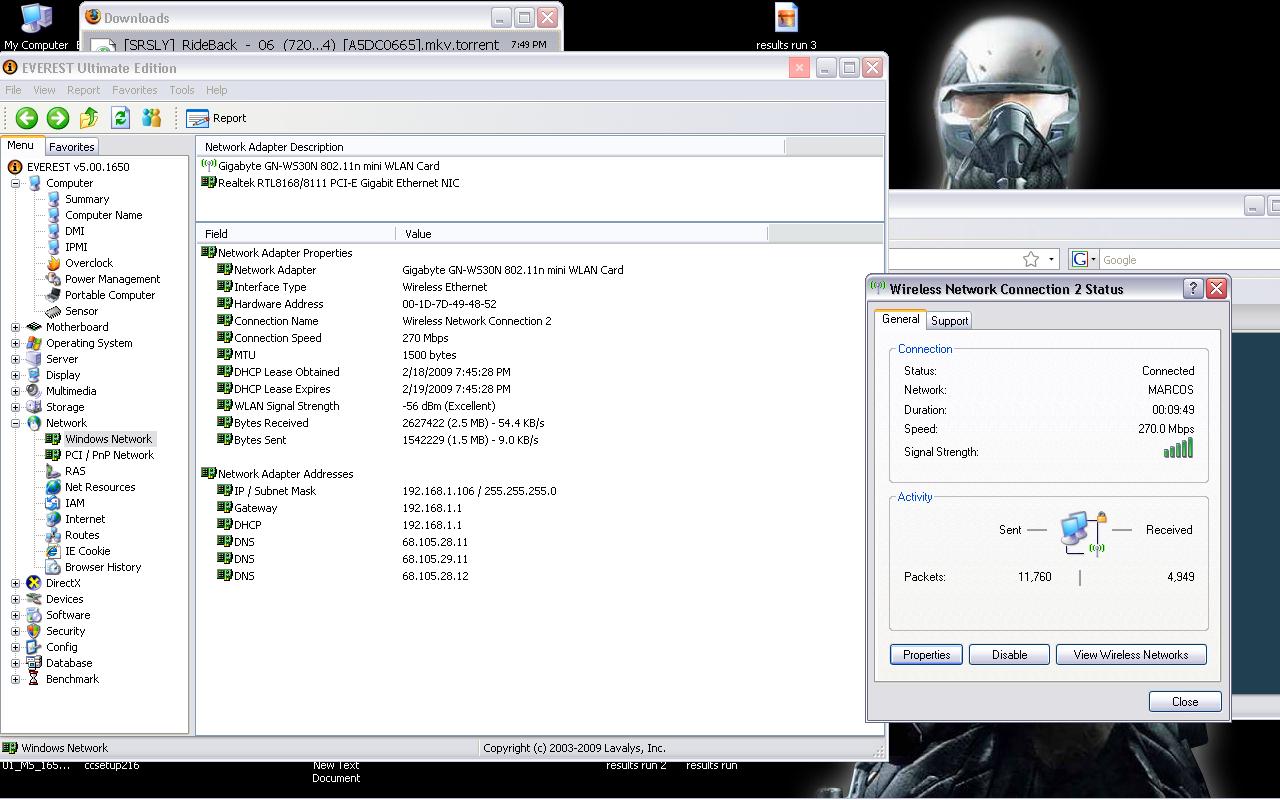Select the Realtek RTL8168/8111 Ethernet NIC row
The width and height of the screenshot is (1280, 800).
click(330, 183)
